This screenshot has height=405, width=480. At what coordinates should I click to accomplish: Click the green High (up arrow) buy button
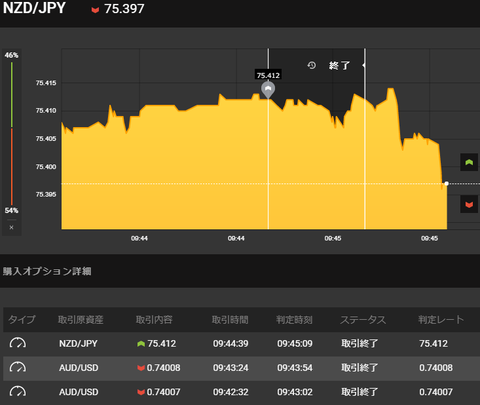click(x=469, y=162)
